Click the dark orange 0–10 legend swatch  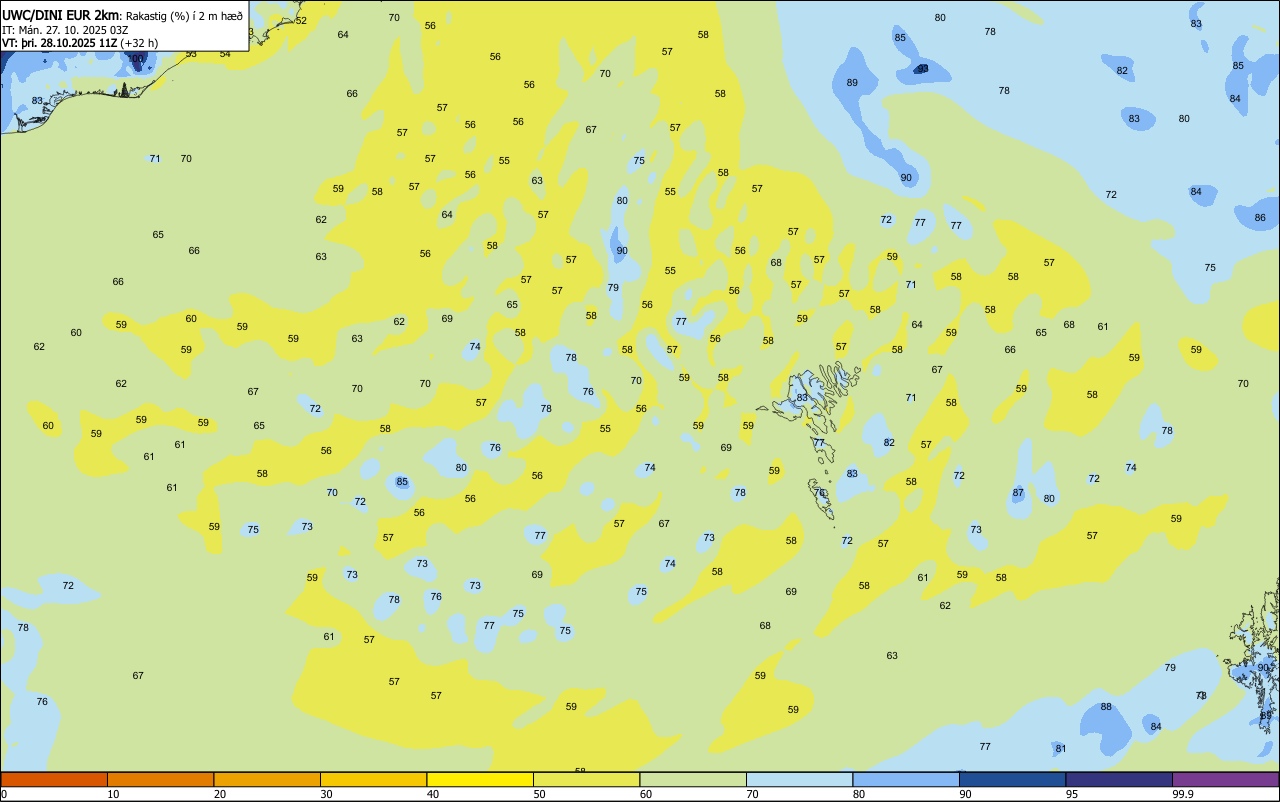click(54, 779)
